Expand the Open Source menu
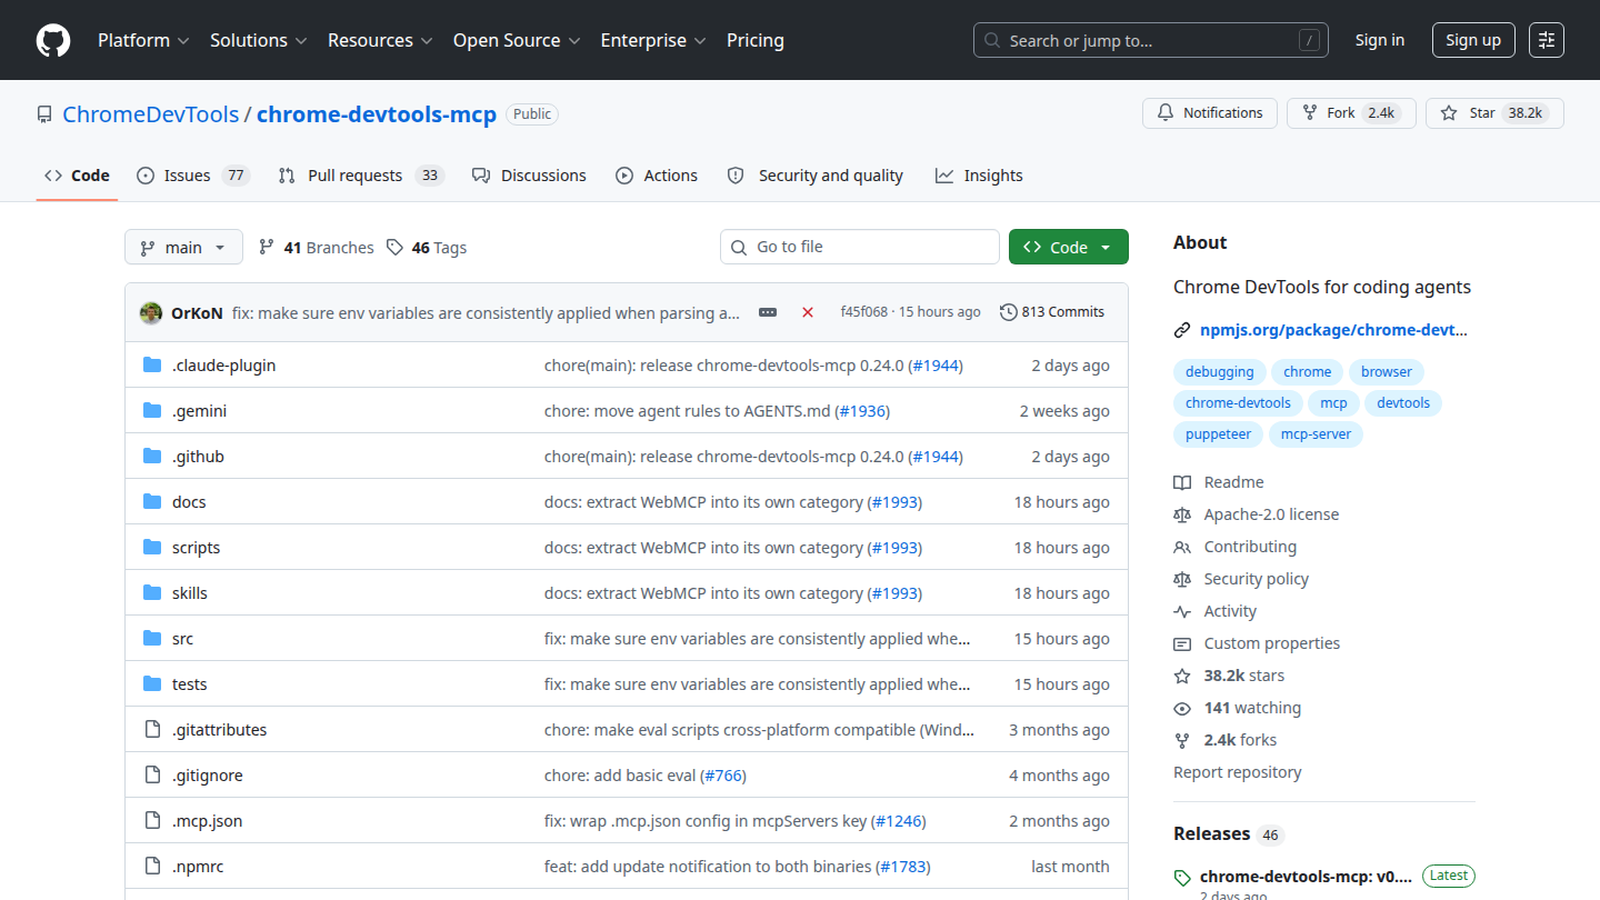 tap(516, 40)
